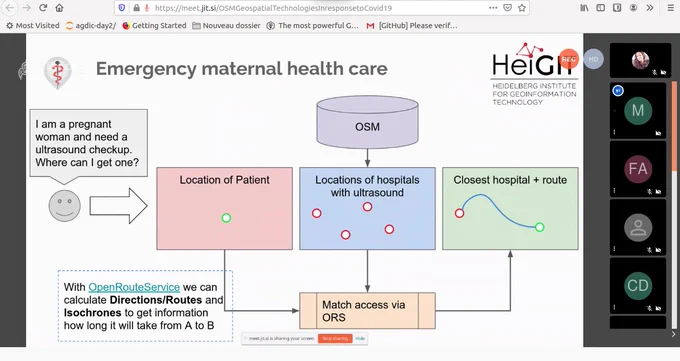
Task: Select the FA participant thumbnail
Action: pos(638,169)
